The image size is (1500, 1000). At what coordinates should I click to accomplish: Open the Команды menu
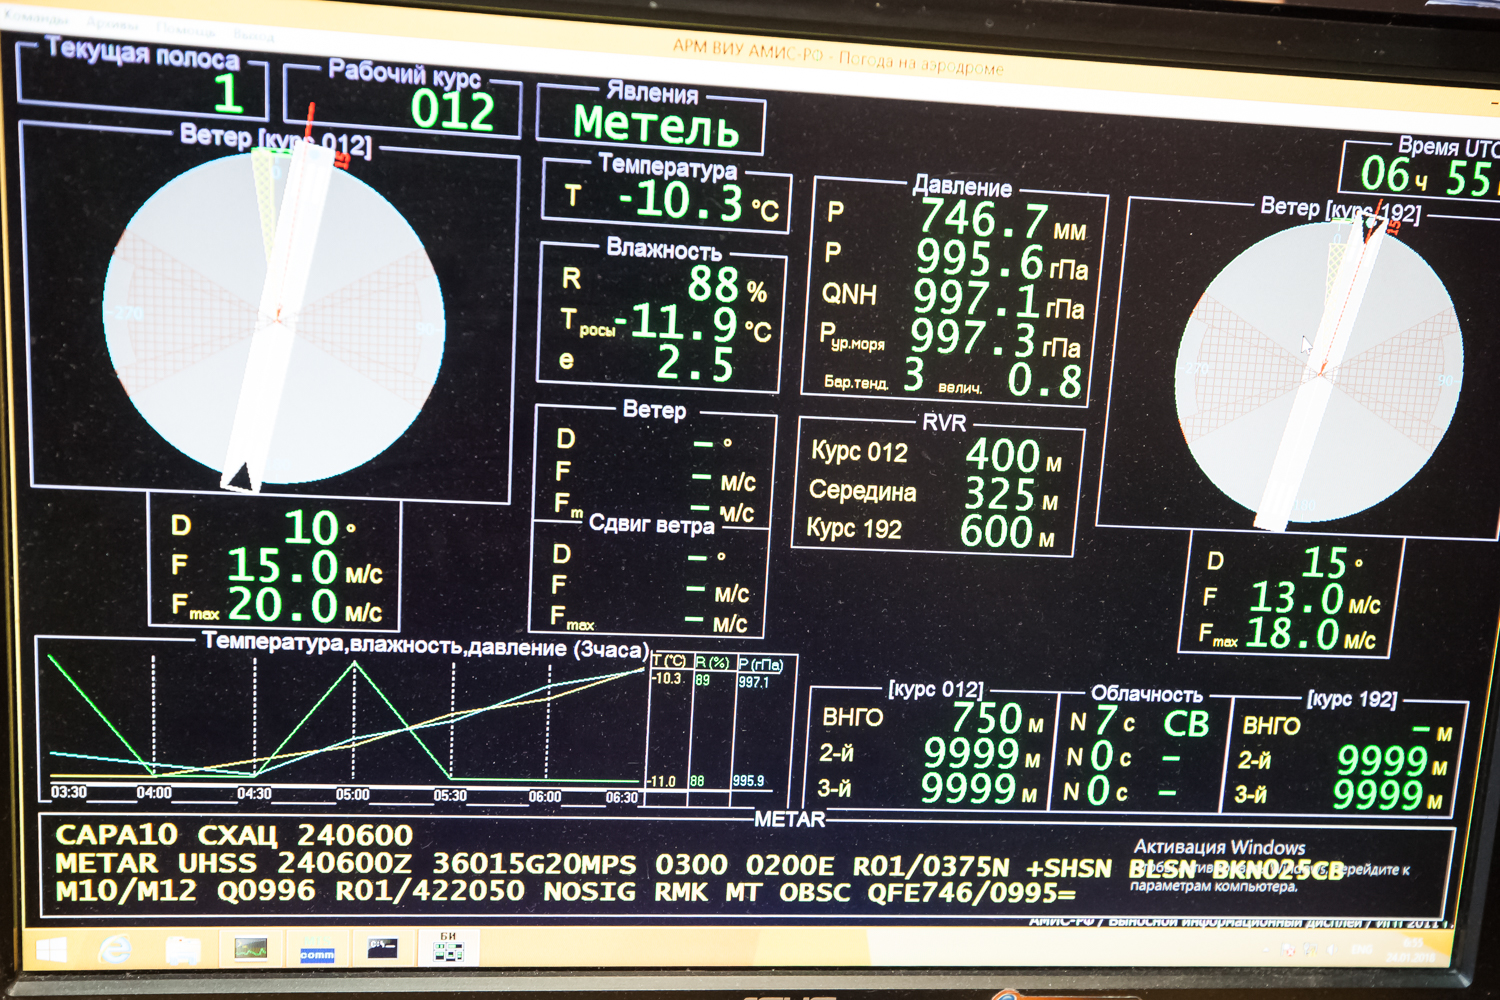point(36,19)
